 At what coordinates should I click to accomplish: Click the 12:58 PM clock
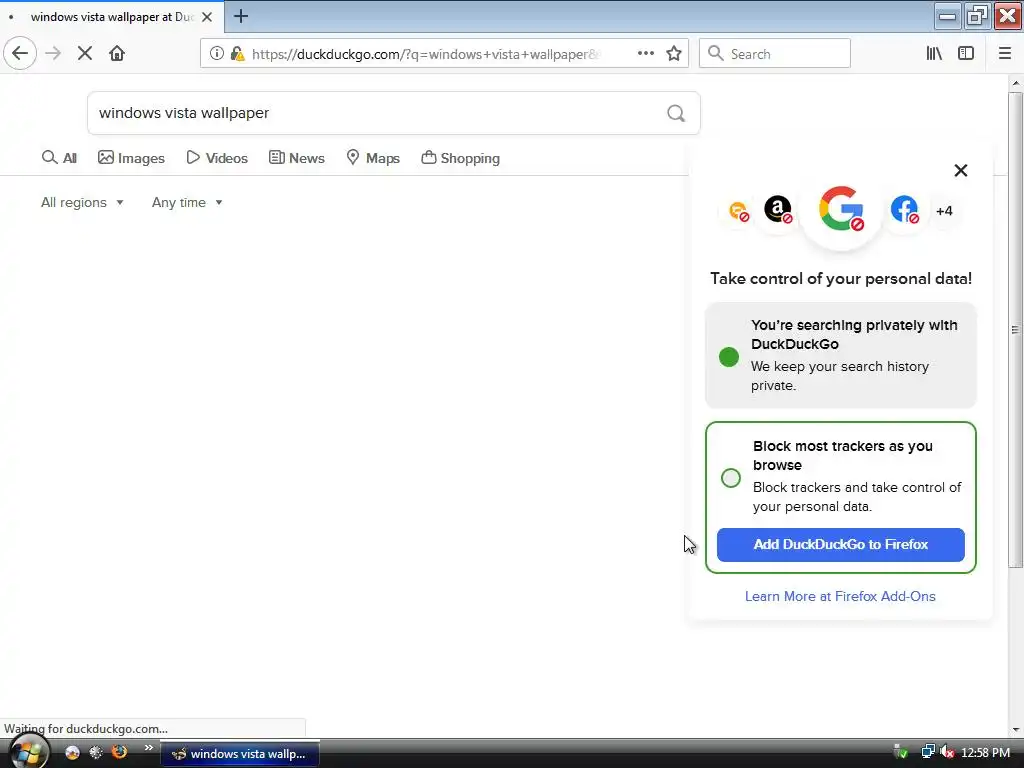click(985, 753)
